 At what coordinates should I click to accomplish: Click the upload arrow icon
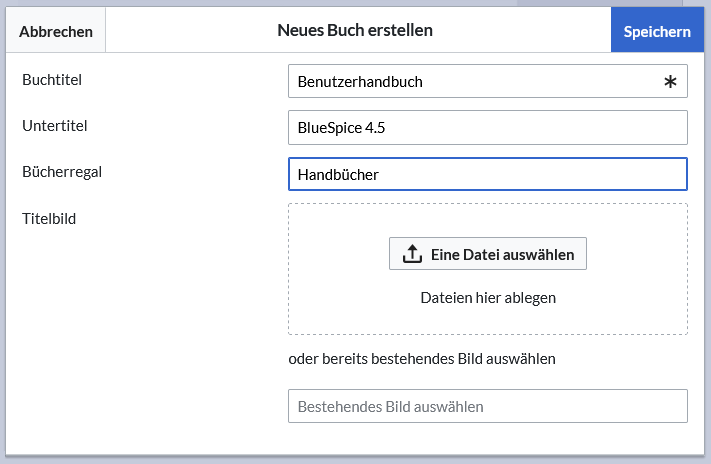coord(412,254)
